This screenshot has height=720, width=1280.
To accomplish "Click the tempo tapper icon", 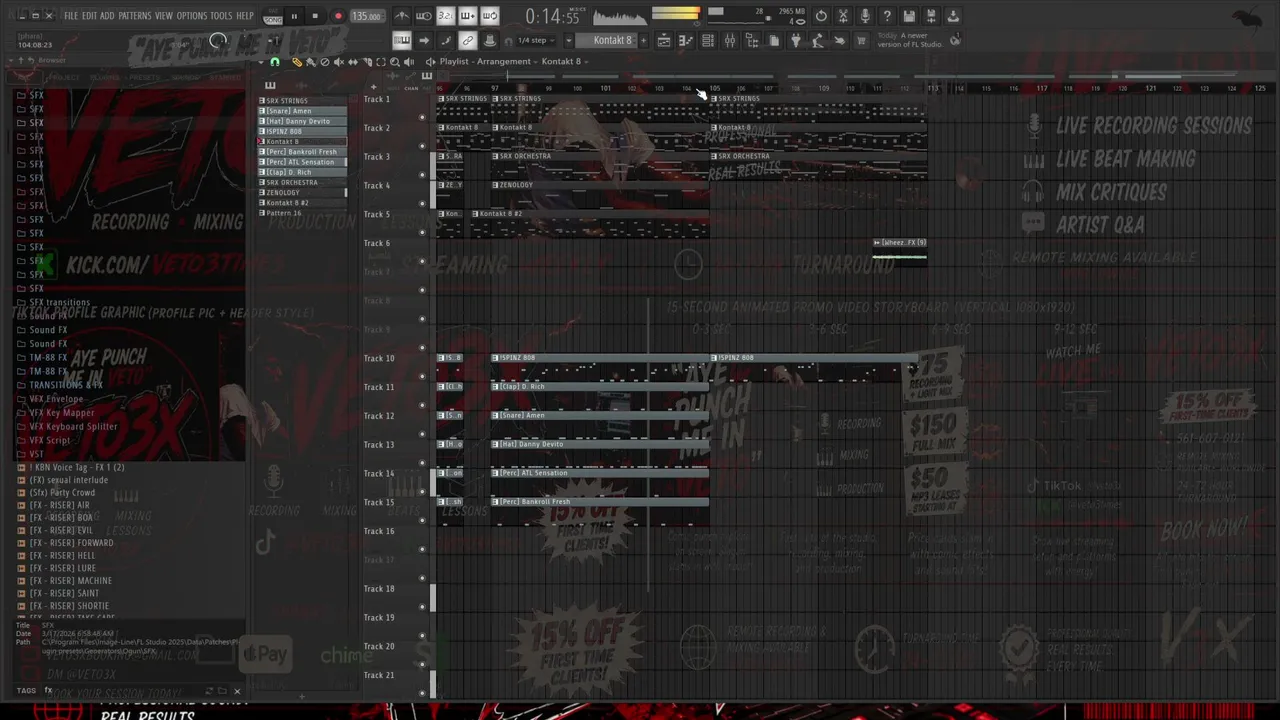I will [817, 40].
